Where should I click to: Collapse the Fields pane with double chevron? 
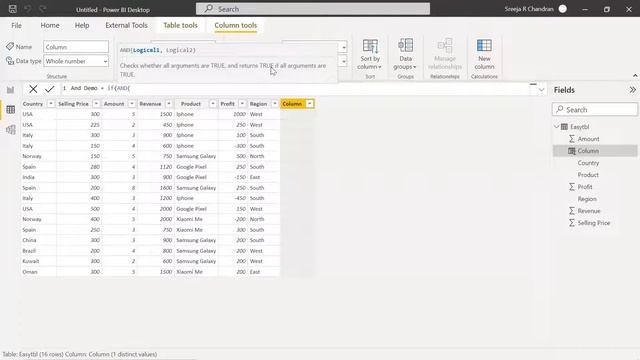[x=632, y=90]
